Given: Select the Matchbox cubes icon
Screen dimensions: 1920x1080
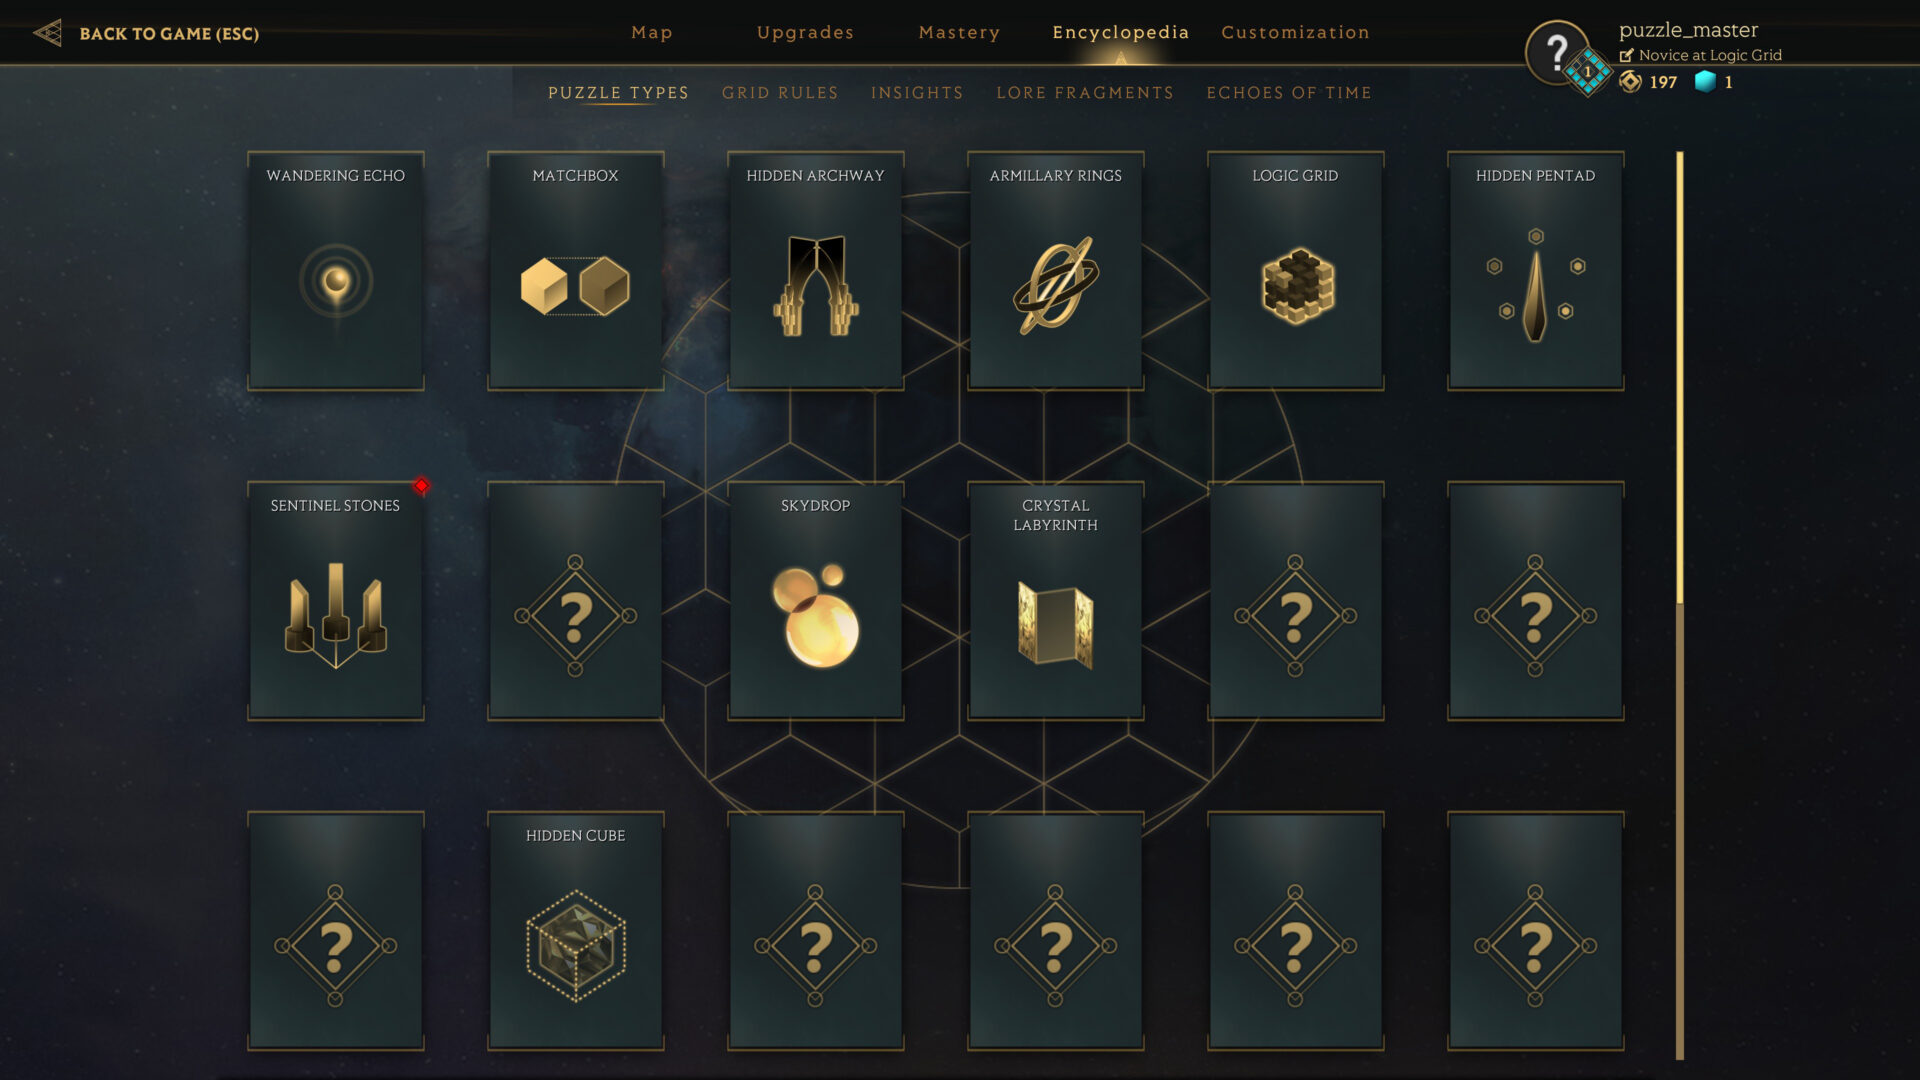Looking at the screenshot, I should coord(575,286).
